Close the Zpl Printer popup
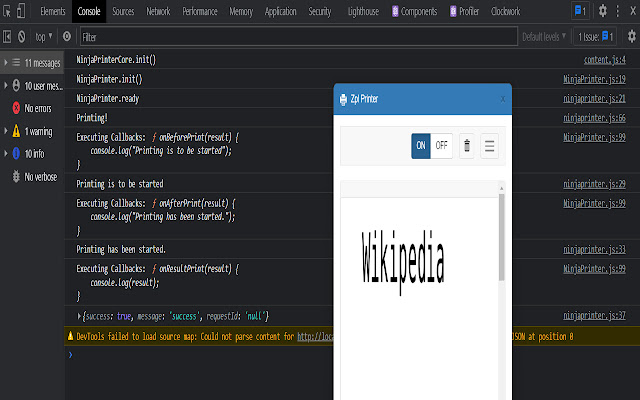 point(503,99)
